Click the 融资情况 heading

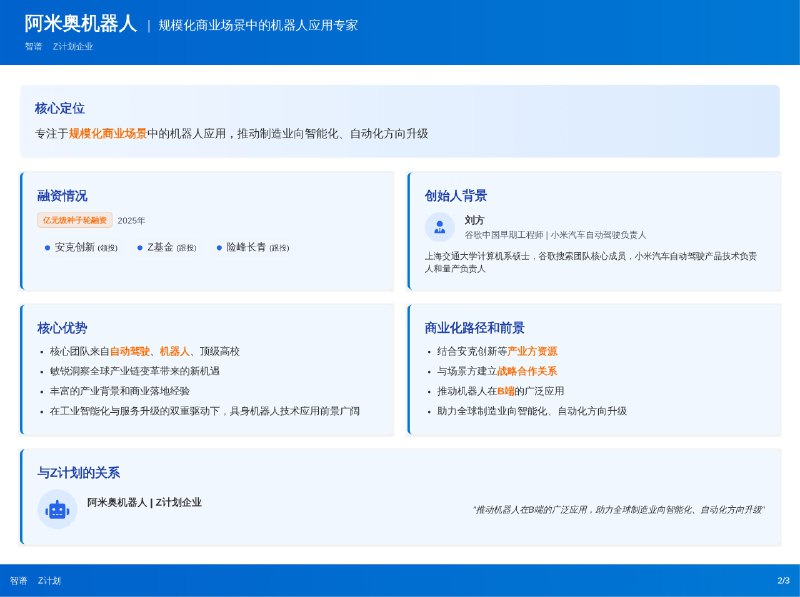(x=62, y=195)
